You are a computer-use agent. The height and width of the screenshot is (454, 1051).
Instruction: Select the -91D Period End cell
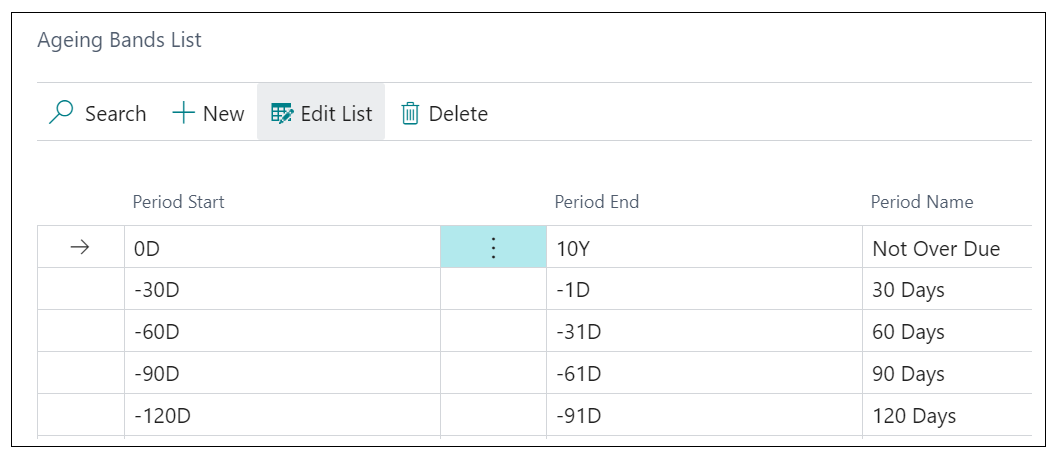tap(704, 416)
